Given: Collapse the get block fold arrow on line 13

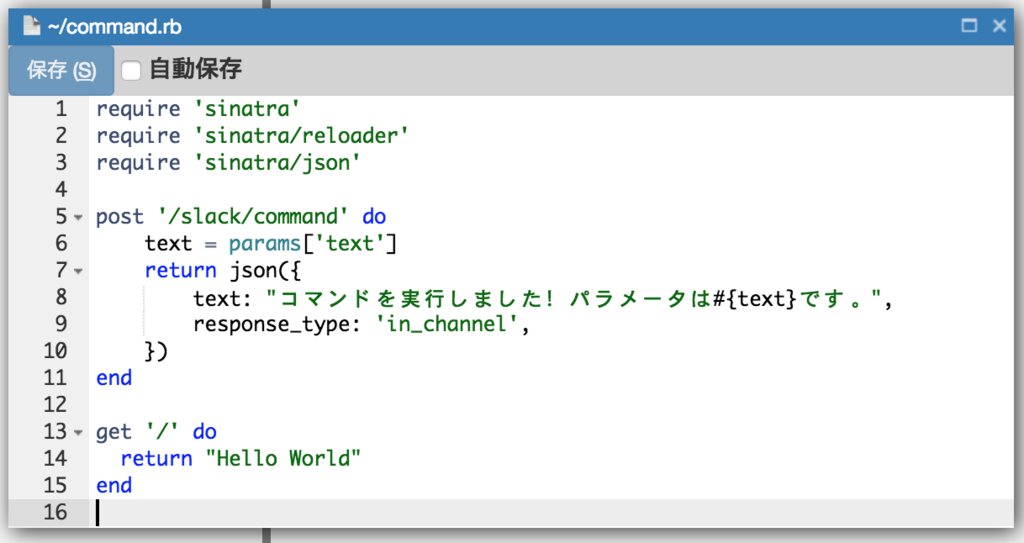Looking at the screenshot, I should coord(78,432).
